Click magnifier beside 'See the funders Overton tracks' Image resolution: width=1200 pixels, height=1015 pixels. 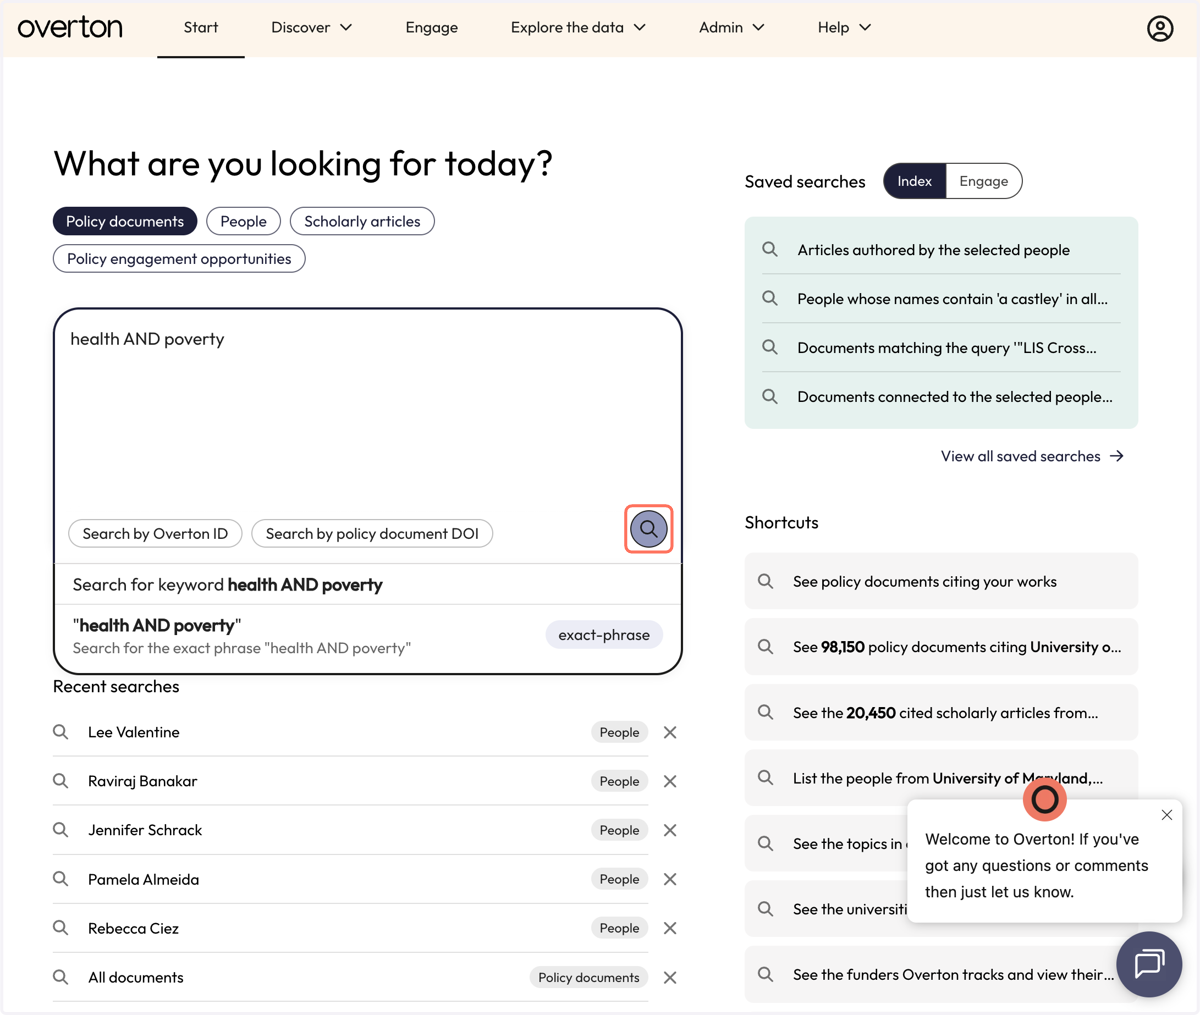tap(766, 975)
